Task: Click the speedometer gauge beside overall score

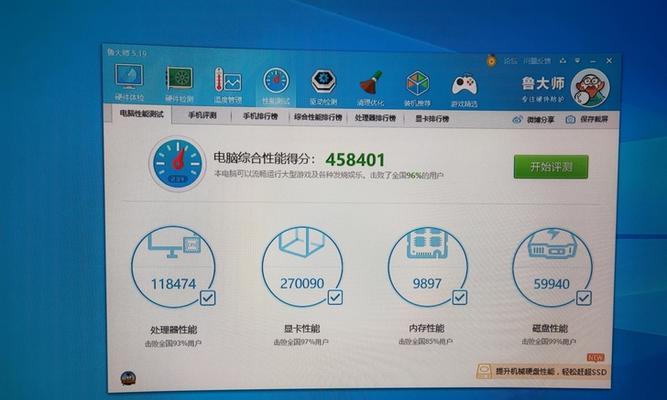Action: tap(177, 163)
